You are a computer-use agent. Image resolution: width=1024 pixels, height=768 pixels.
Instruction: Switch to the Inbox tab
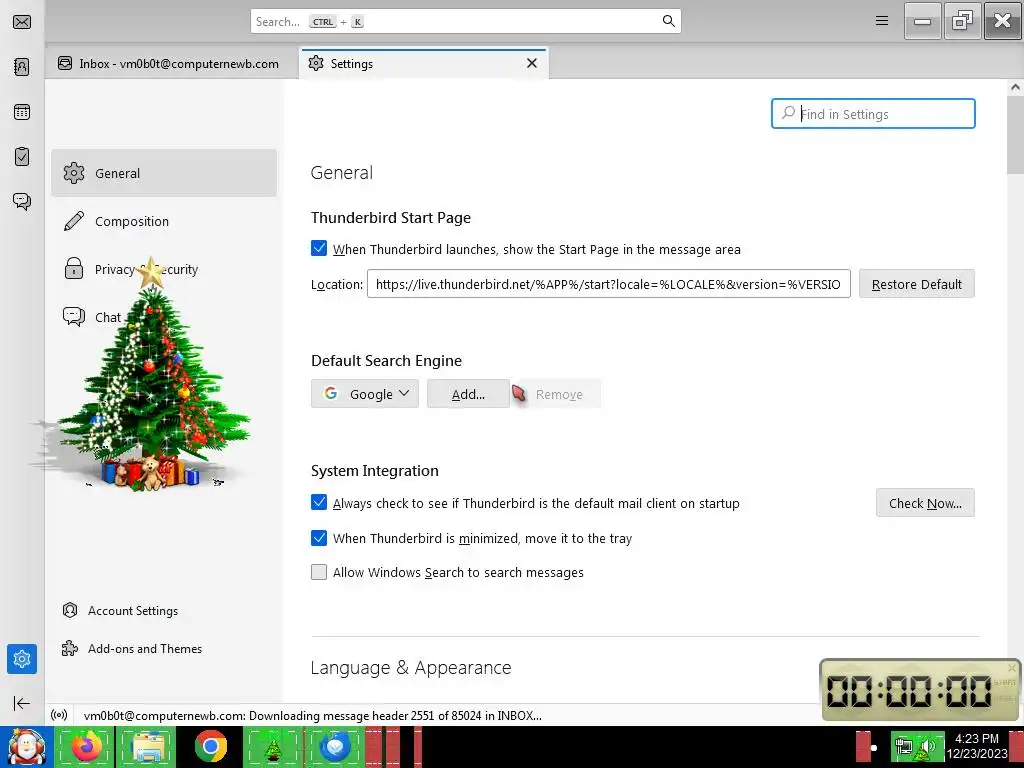pyautogui.click(x=168, y=63)
